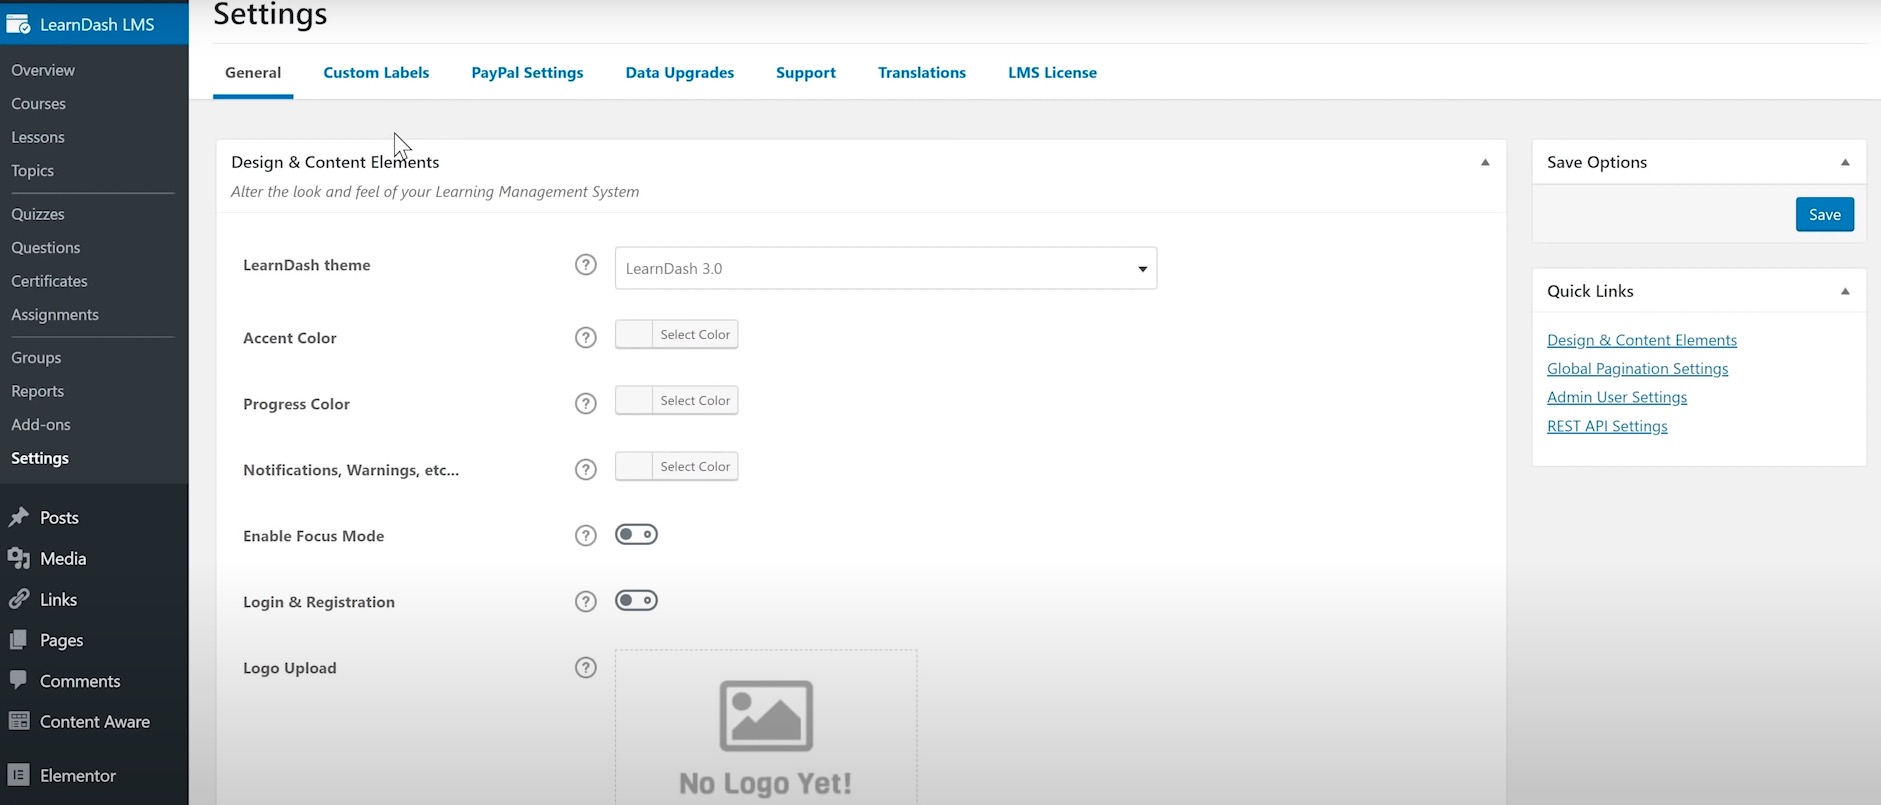The height and width of the screenshot is (805, 1881).
Task: Pick the Progress Color swatch
Action: coord(634,400)
